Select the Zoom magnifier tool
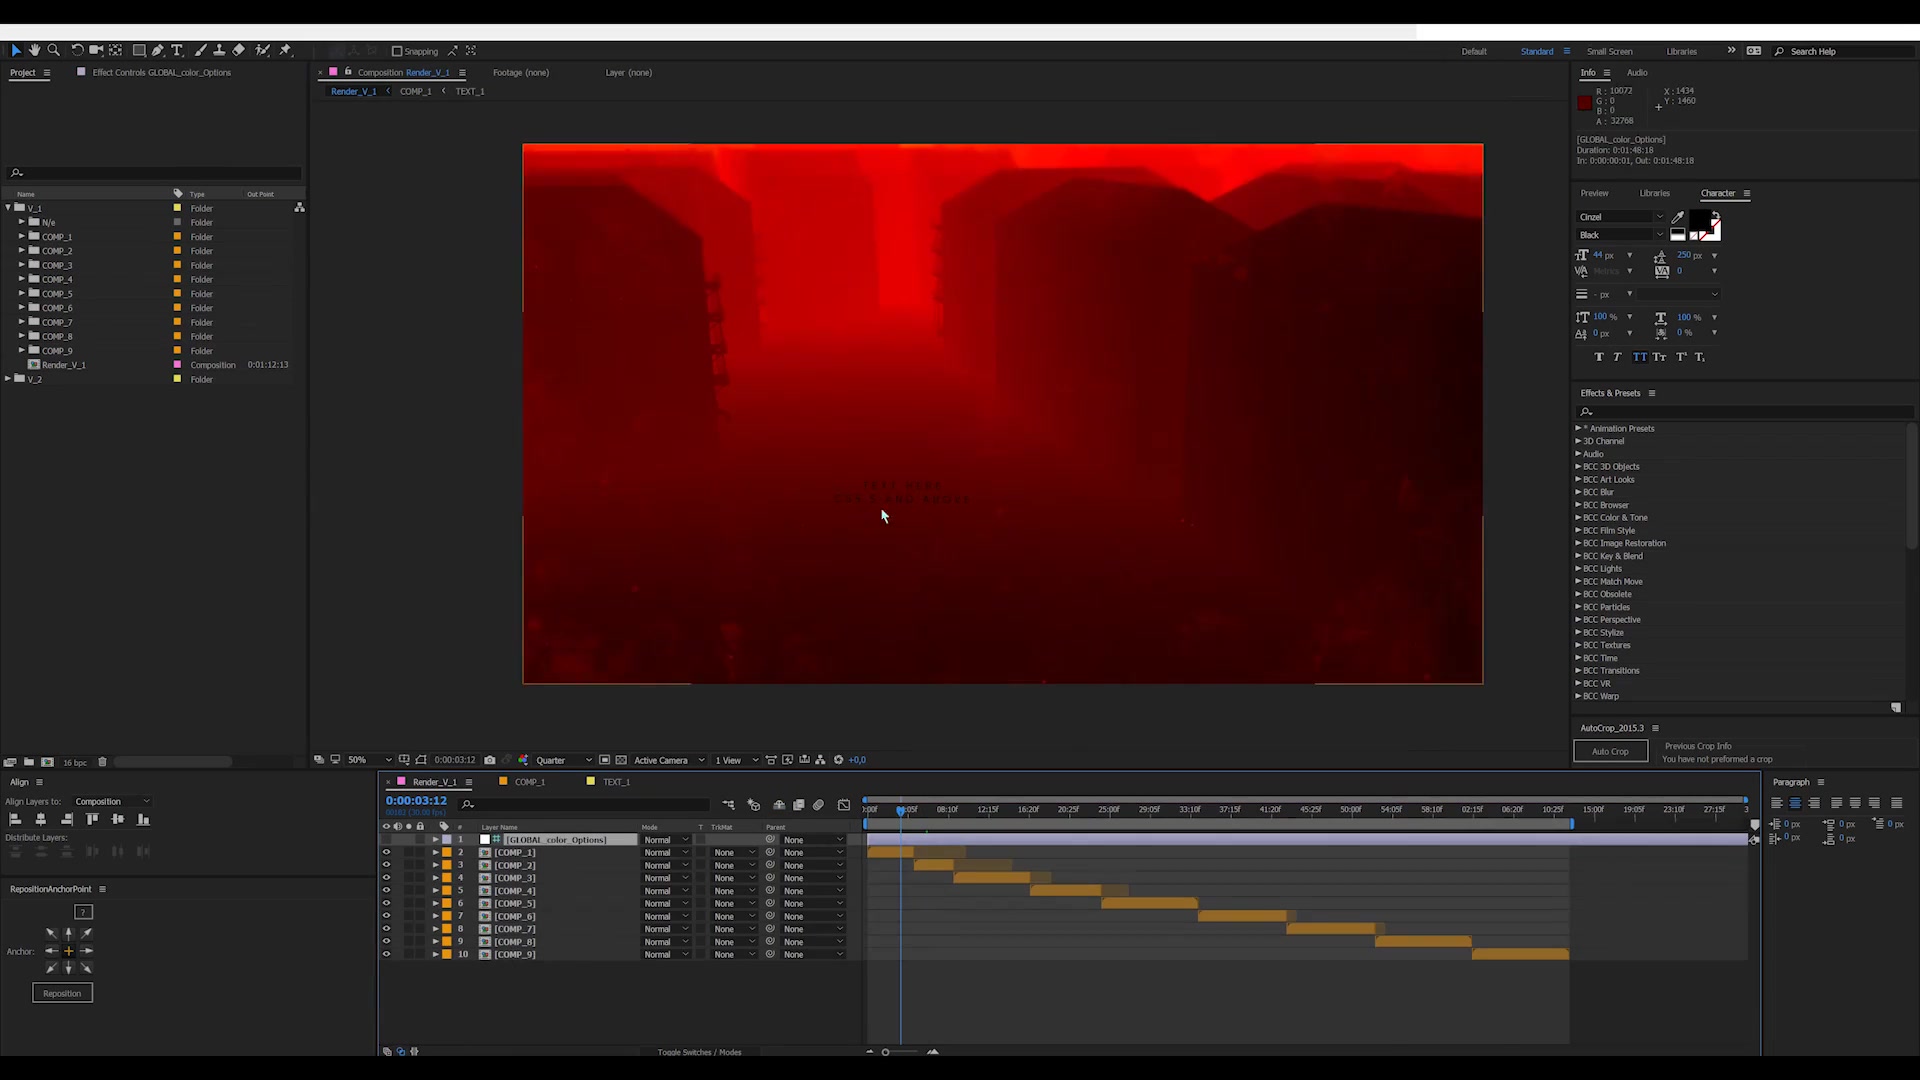The width and height of the screenshot is (1920, 1080). [x=54, y=50]
